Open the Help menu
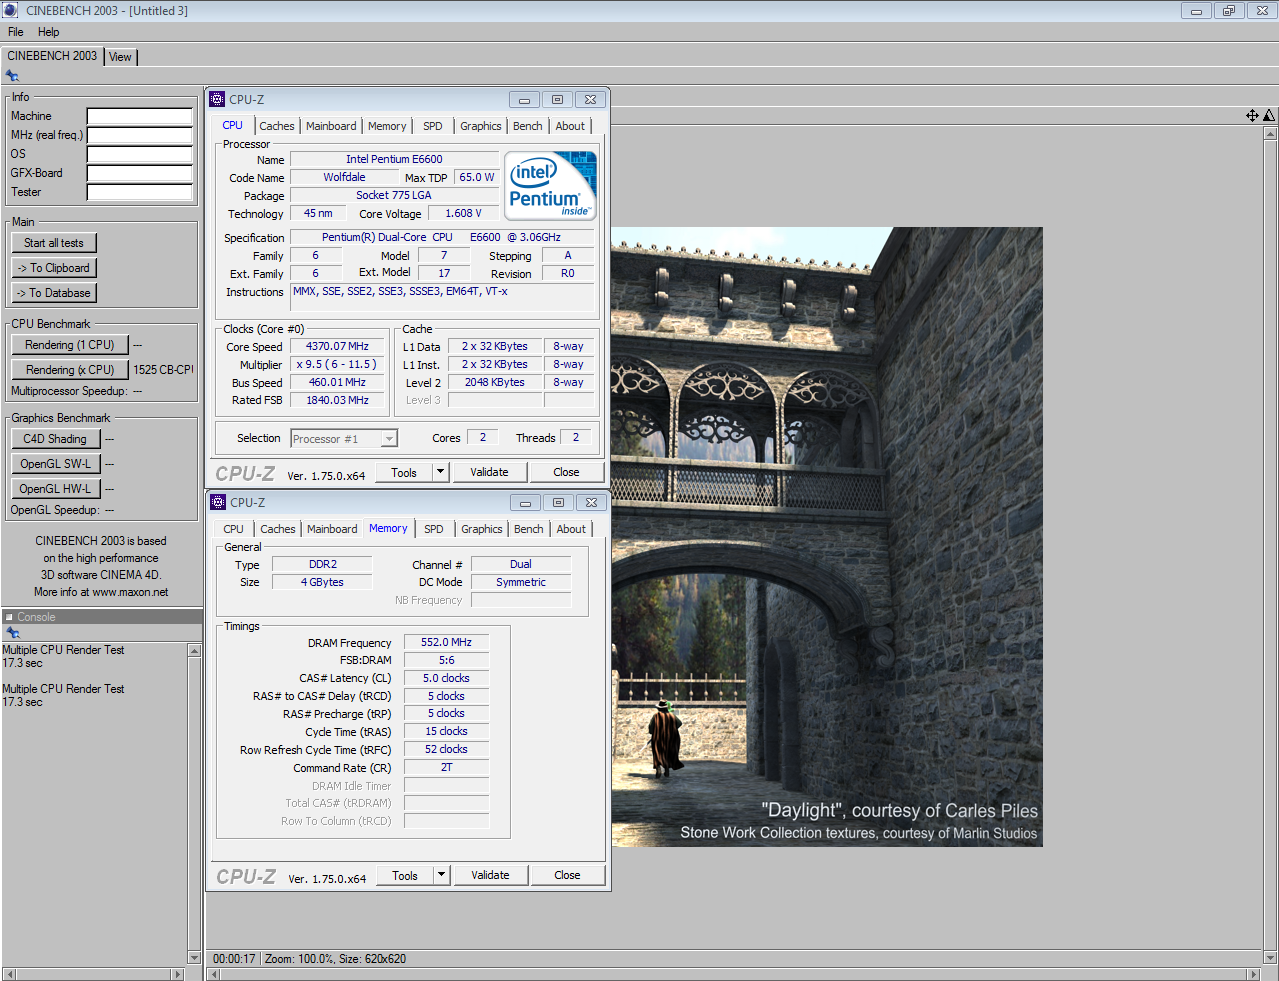Image resolution: width=1279 pixels, height=981 pixels. click(x=48, y=32)
